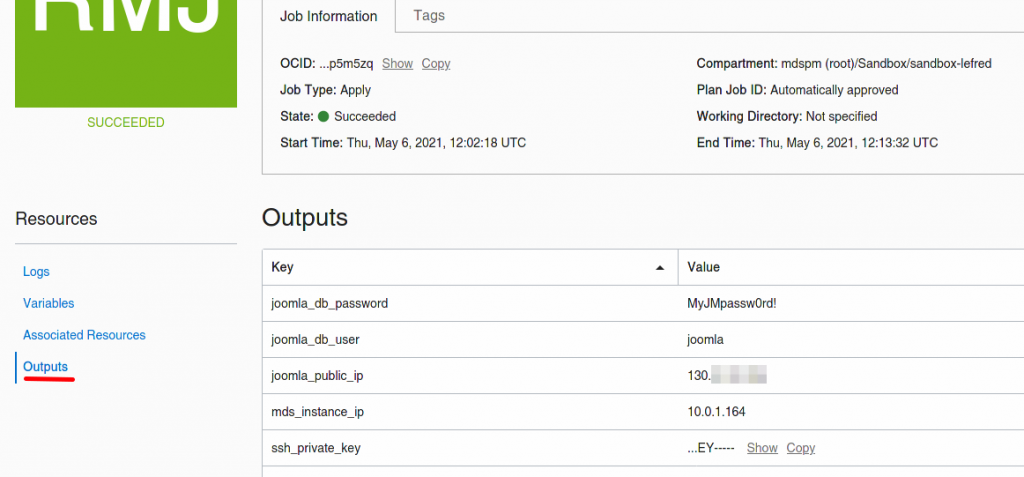Click the Job Type Apply text
This screenshot has height=477, width=1024.
click(x=355, y=90)
